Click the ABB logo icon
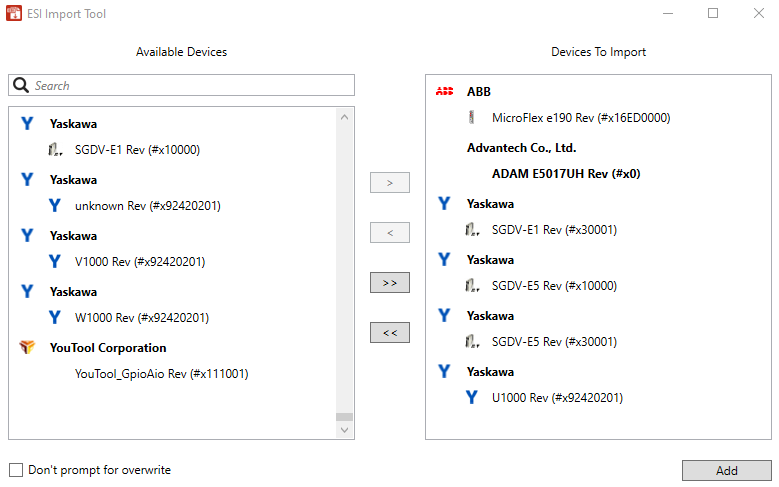Image resolution: width=779 pixels, height=487 pixels. (x=445, y=92)
